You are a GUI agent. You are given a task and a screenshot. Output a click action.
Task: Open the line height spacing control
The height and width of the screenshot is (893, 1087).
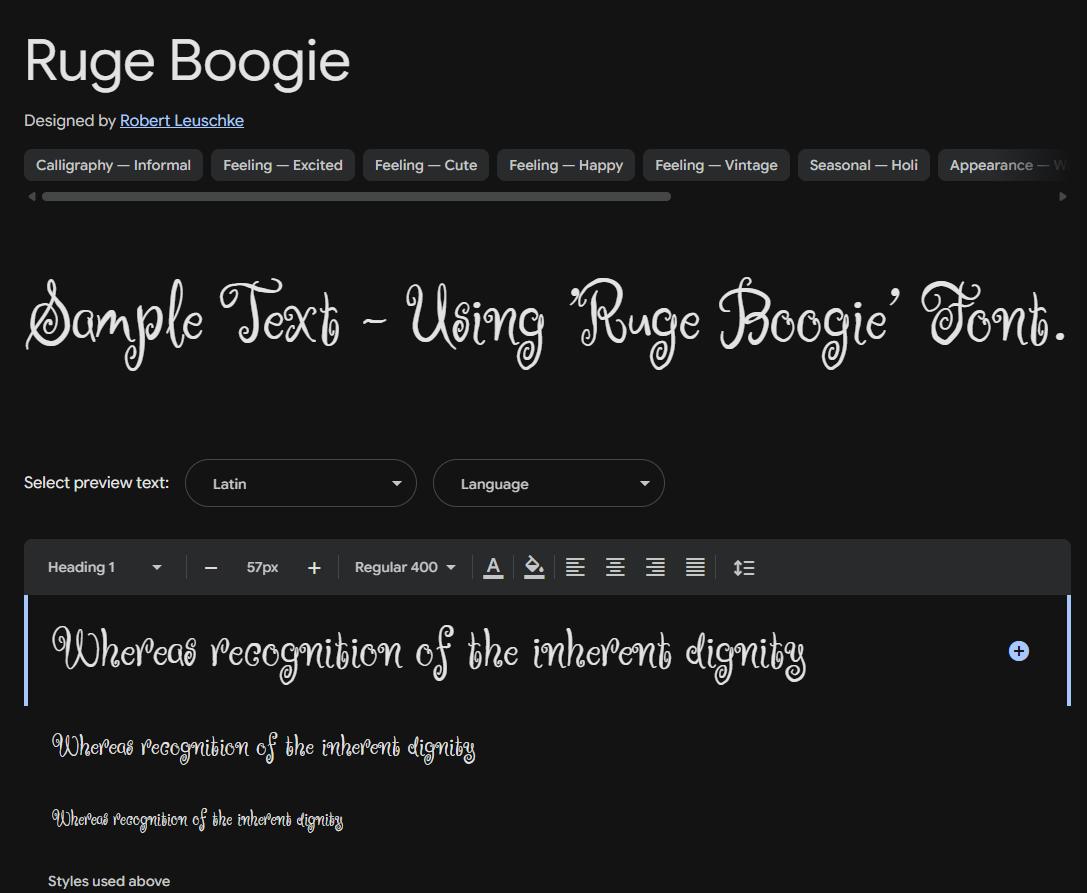pyautogui.click(x=744, y=568)
